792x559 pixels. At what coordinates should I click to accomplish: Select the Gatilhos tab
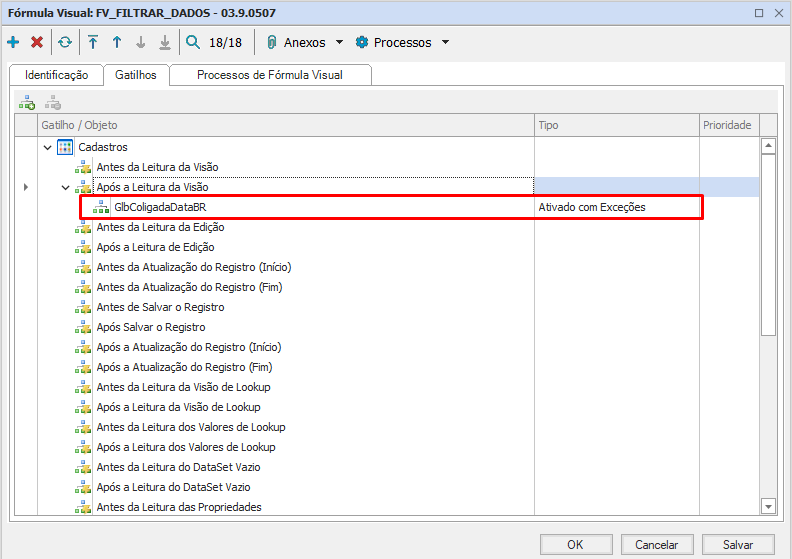[x=136, y=75]
